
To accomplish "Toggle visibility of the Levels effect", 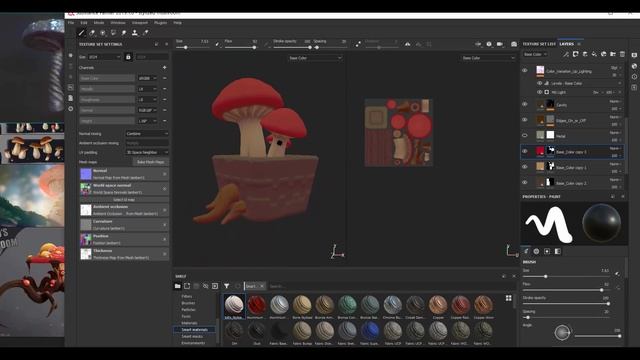I will coord(540,83).
